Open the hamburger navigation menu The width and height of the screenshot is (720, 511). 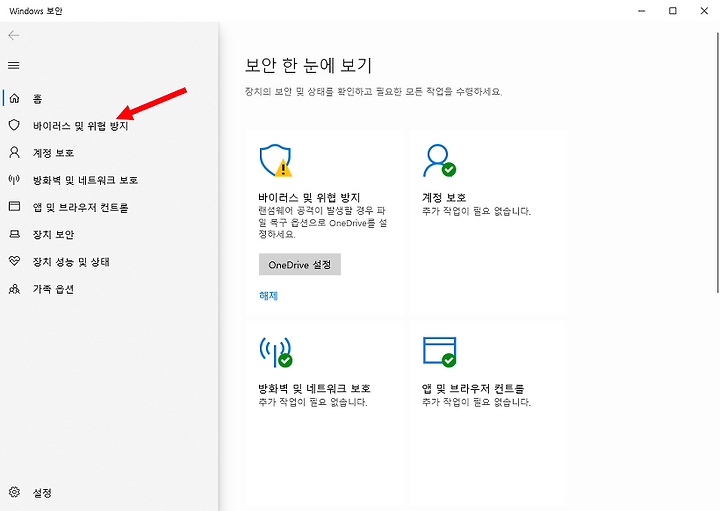pos(14,65)
